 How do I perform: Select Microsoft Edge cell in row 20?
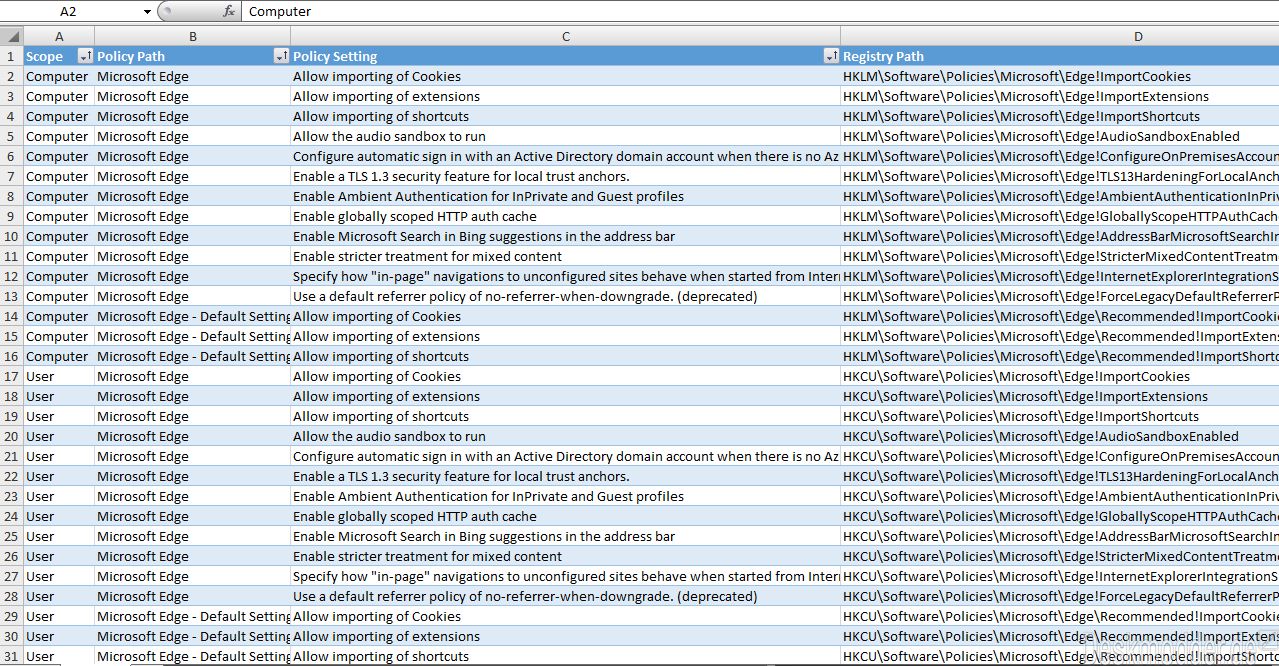click(193, 436)
